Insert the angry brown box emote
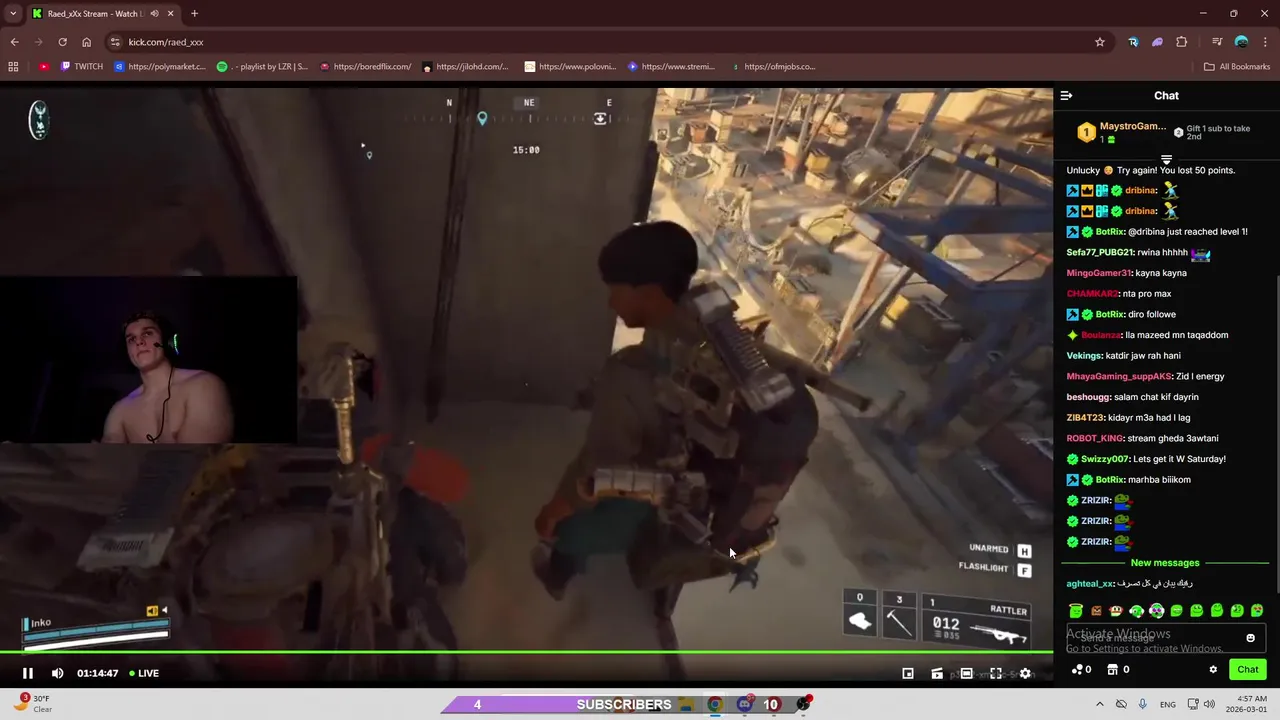Image resolution: width=1280 pixels, height=720 pixels. click(1096, 611)
